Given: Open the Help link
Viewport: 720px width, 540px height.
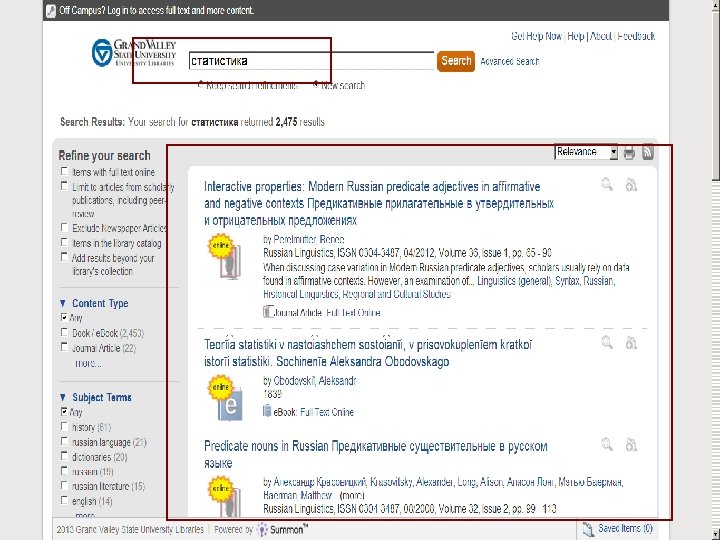Looking at the screenshot, I should click(x=576, y=36).
